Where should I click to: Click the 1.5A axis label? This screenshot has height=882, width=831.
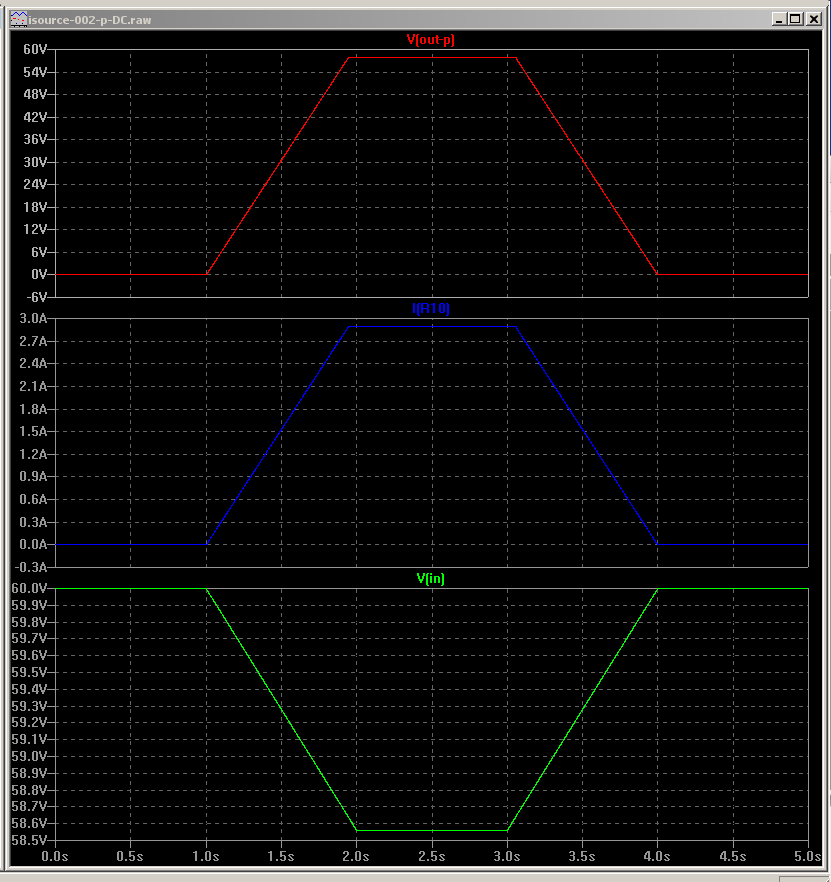pyautogui.click(x=33, y=431)
